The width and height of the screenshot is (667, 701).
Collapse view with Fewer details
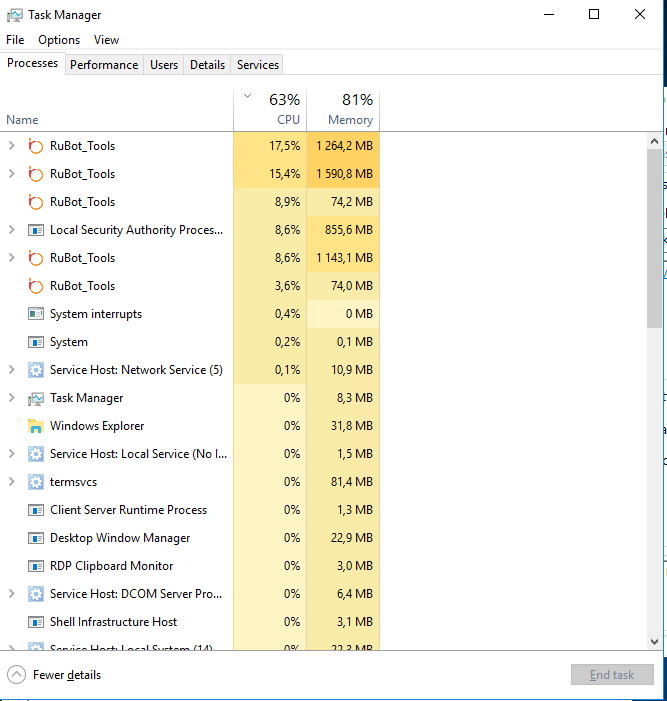pos(56,675)
